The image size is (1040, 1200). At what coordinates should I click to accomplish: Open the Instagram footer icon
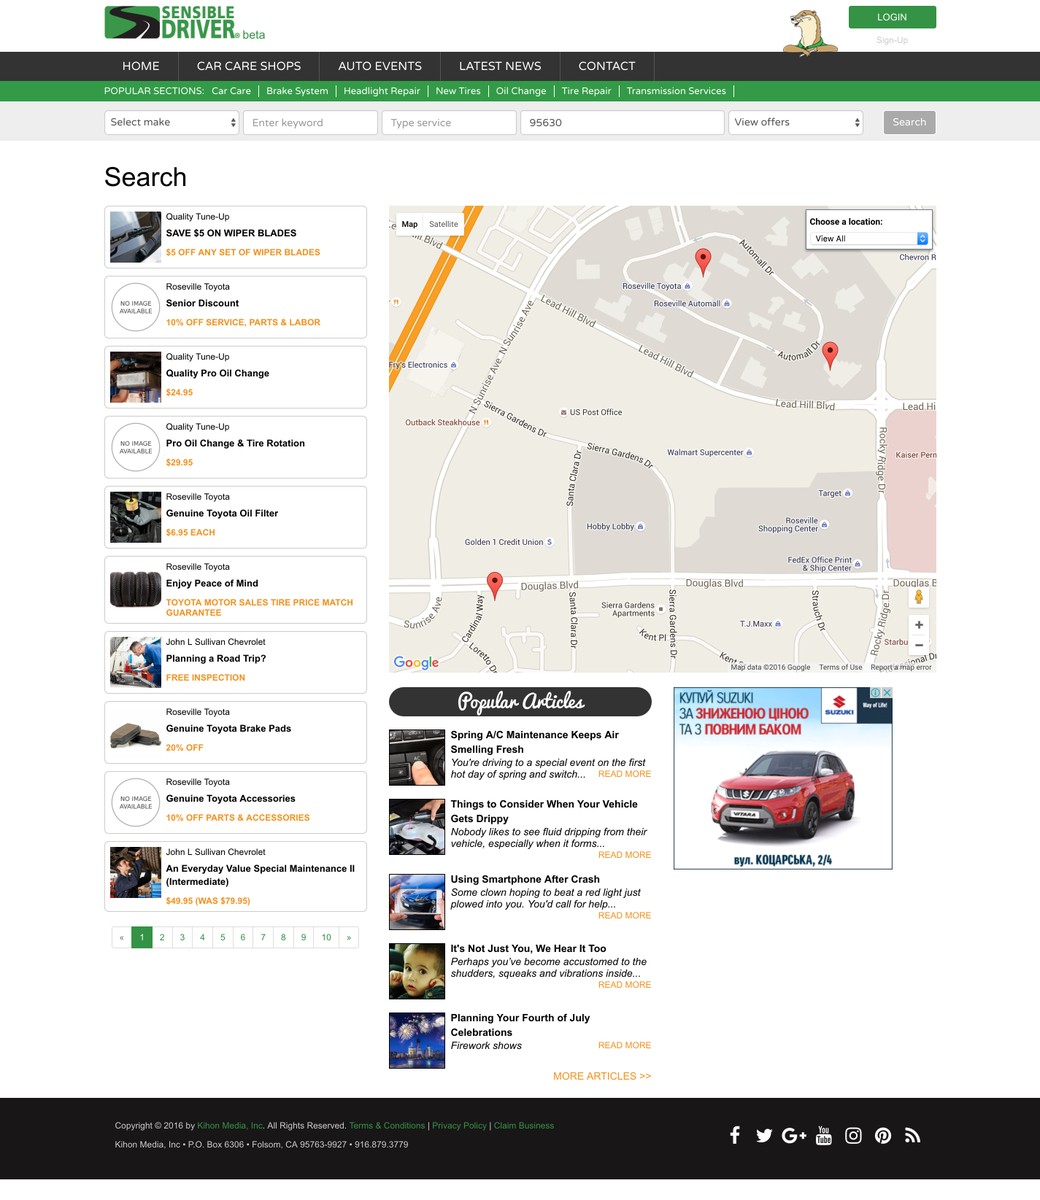853,1135
